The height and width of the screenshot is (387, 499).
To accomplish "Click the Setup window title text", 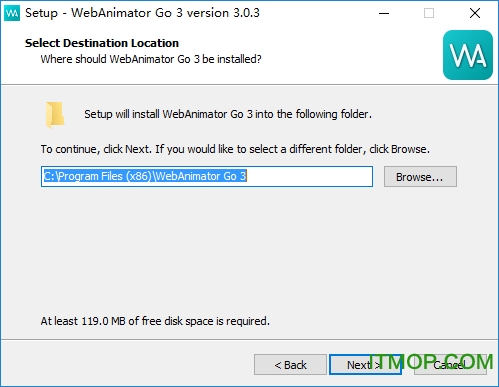I will 142,13.
